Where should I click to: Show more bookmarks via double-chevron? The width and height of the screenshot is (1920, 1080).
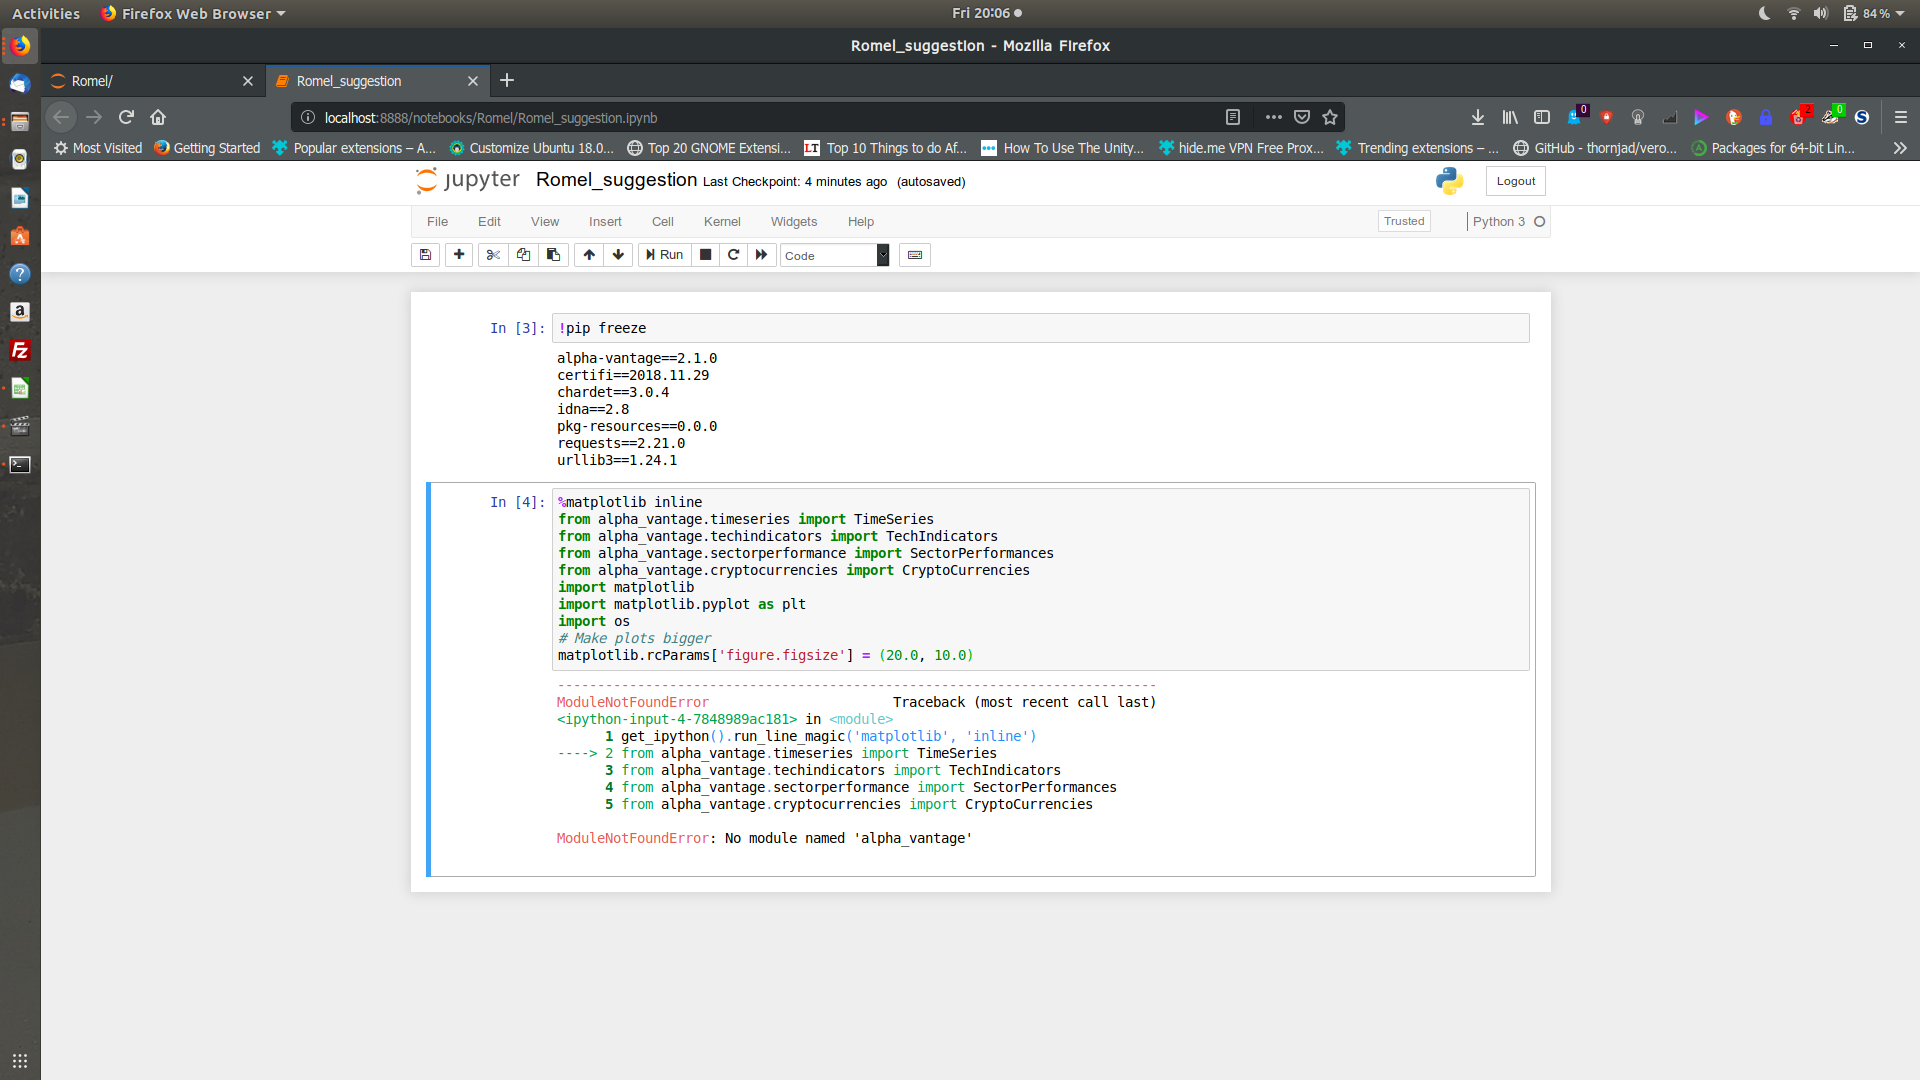click(1899, 148)
